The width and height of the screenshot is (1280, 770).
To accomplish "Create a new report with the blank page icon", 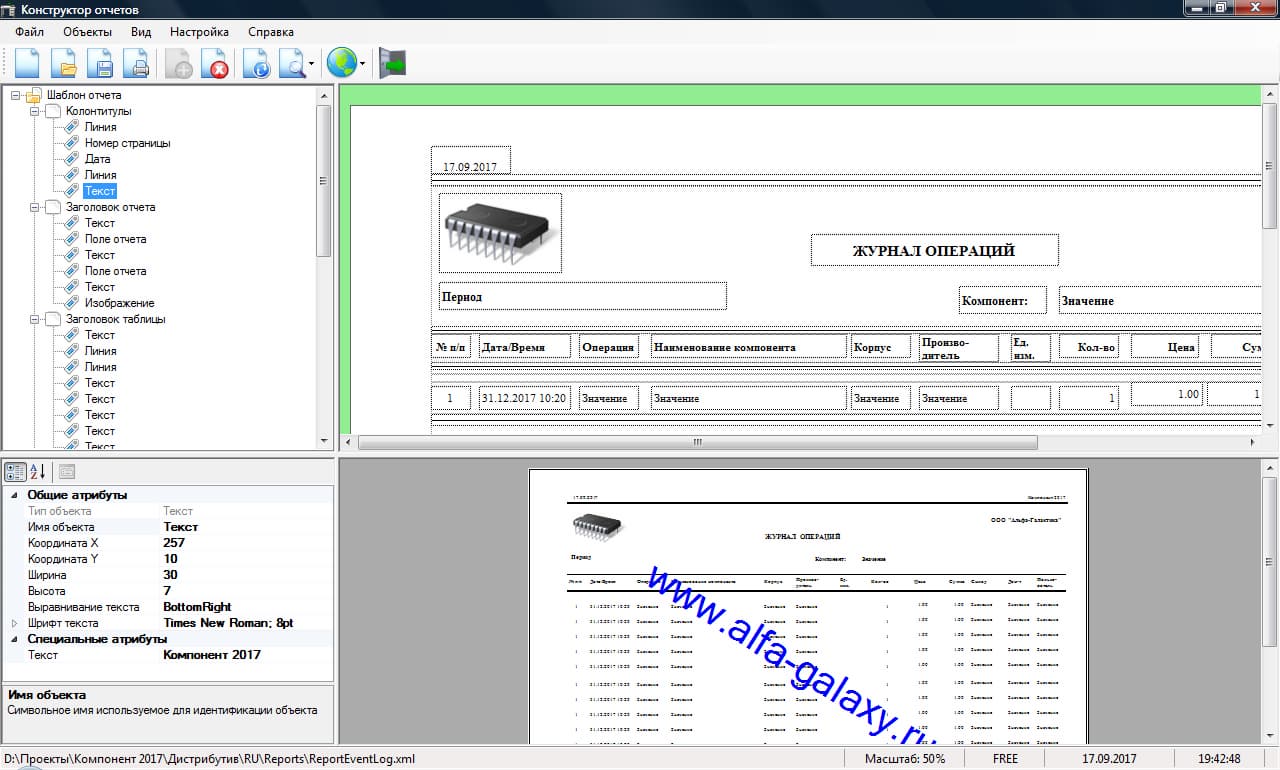I will point(27,64).
